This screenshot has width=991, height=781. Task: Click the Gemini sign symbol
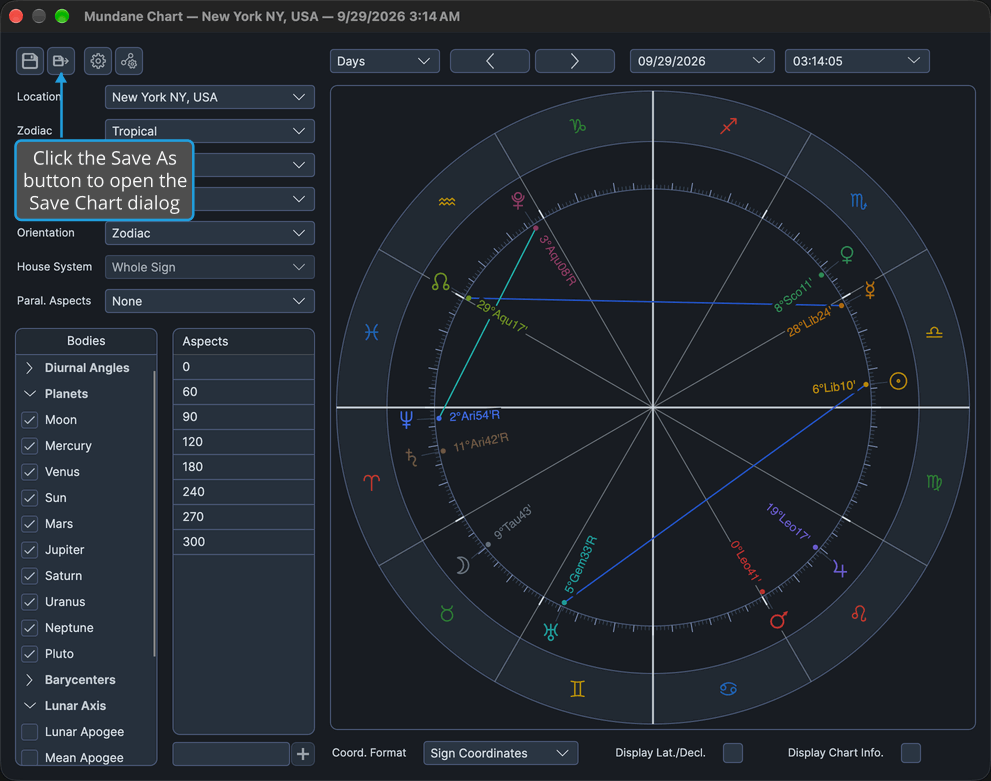coord(578,689)
